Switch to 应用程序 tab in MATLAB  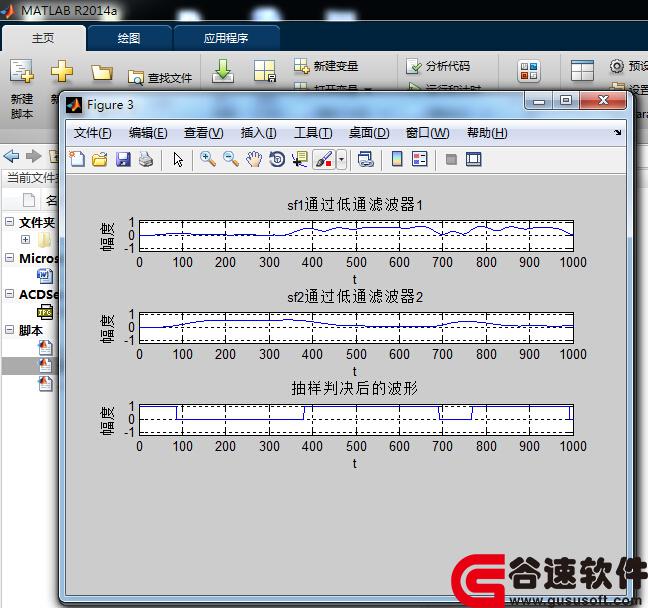click(x=226, y=38)
